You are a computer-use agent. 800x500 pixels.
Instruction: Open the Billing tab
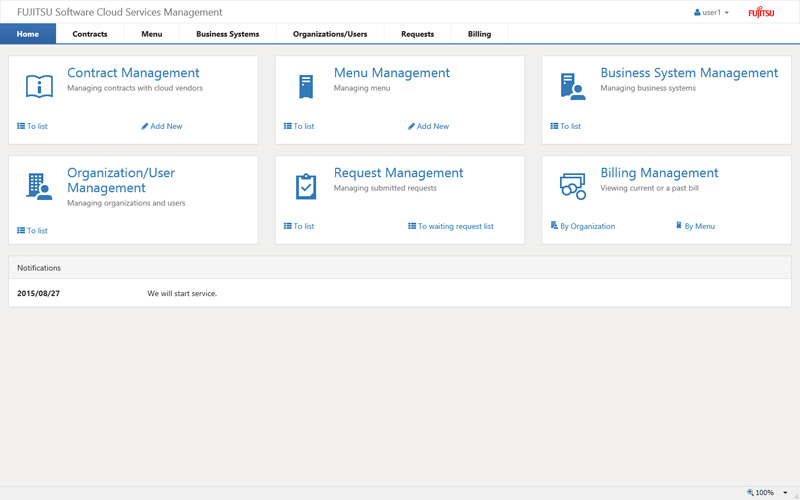pyautogui.click(x=480, y=34)
